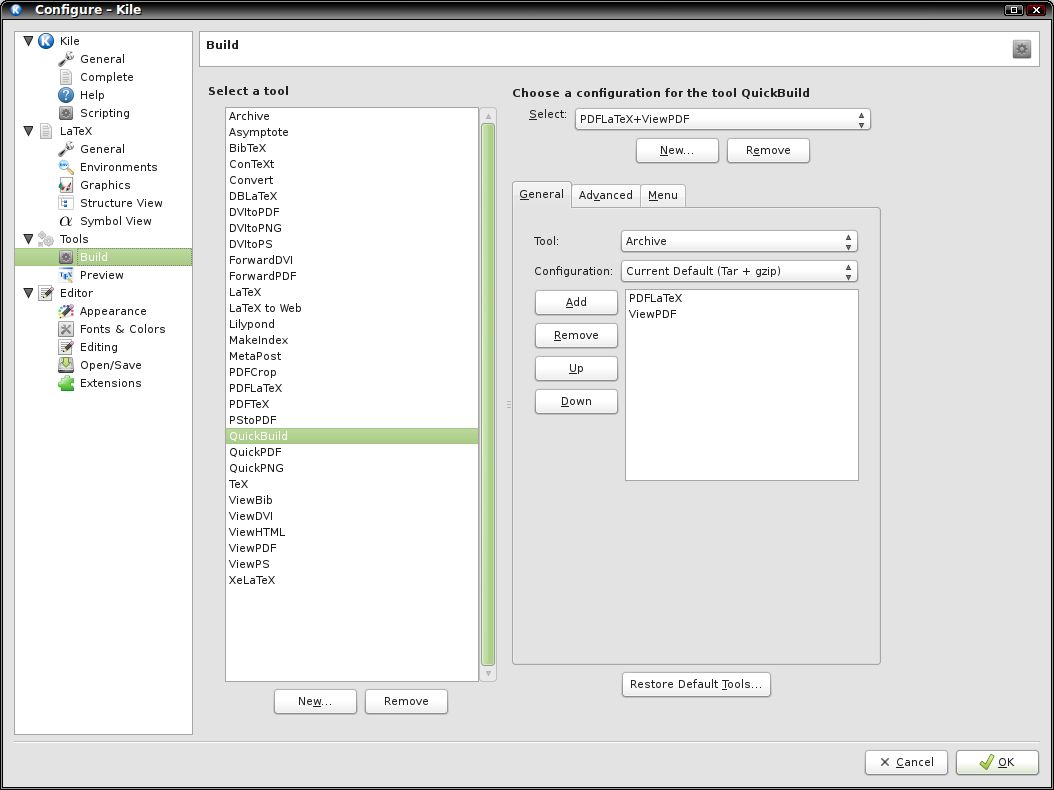Click the Open/Save arrow icon
This screenshot has height=790, width=1054.
click(66, 365)
